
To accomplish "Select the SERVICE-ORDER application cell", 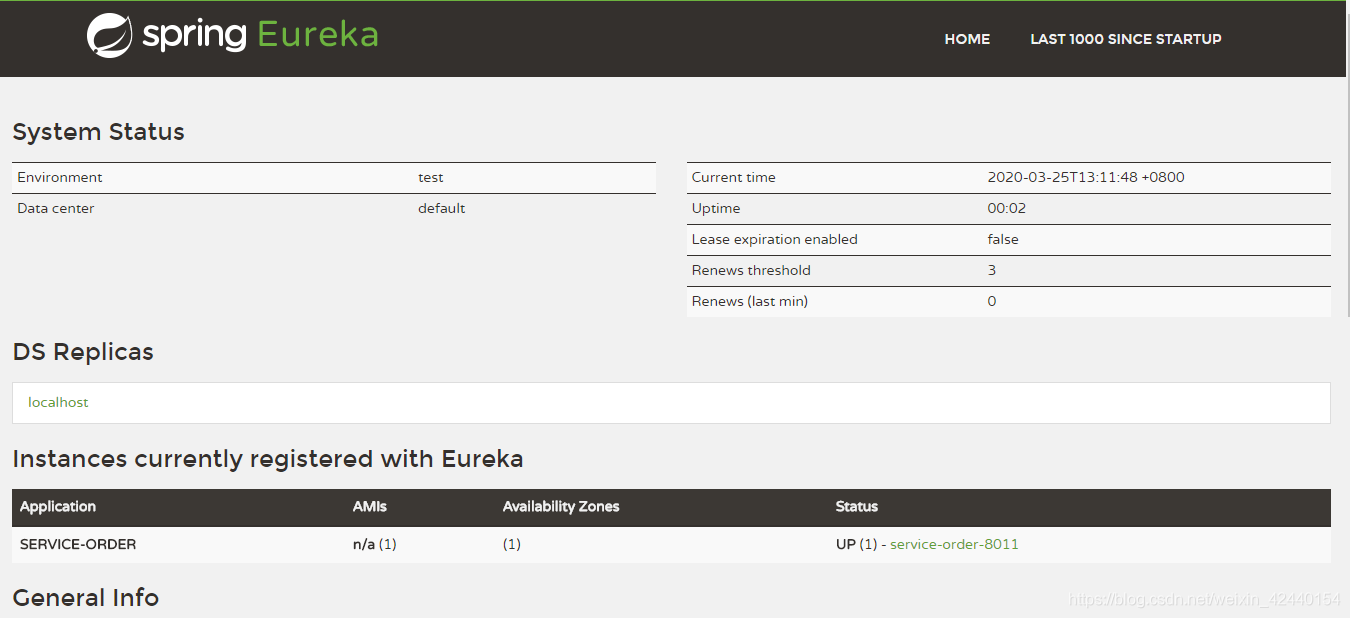I will point(78,545).
